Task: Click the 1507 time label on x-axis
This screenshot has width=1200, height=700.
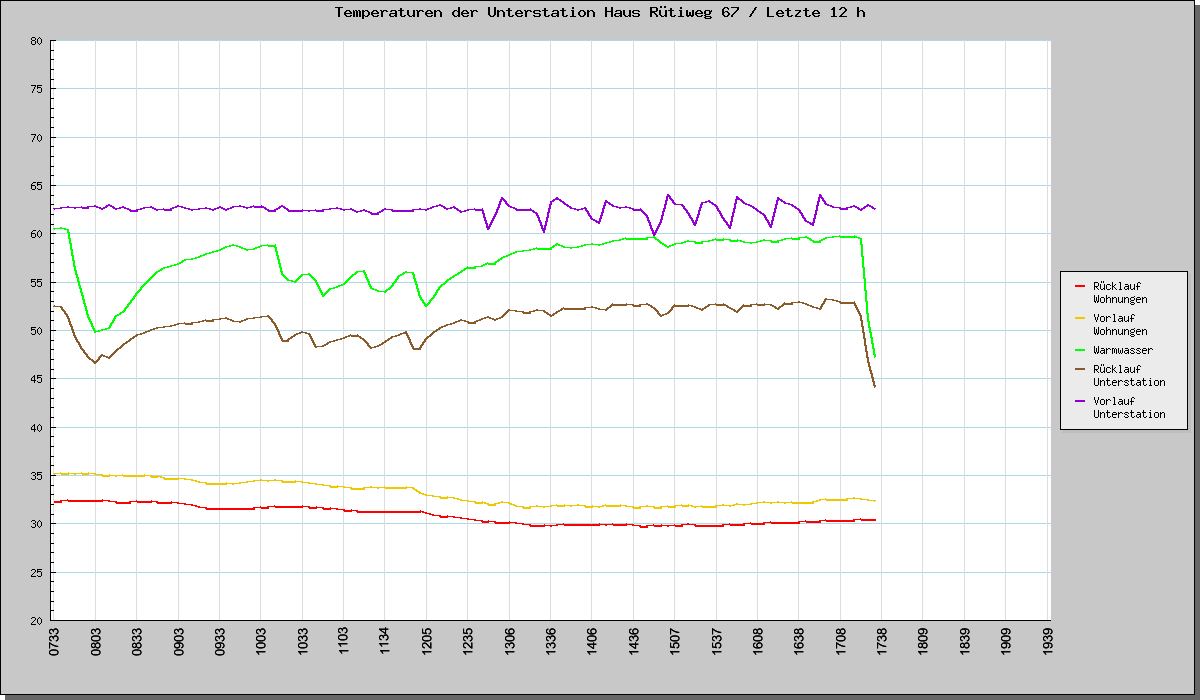Action: point(674,642)
